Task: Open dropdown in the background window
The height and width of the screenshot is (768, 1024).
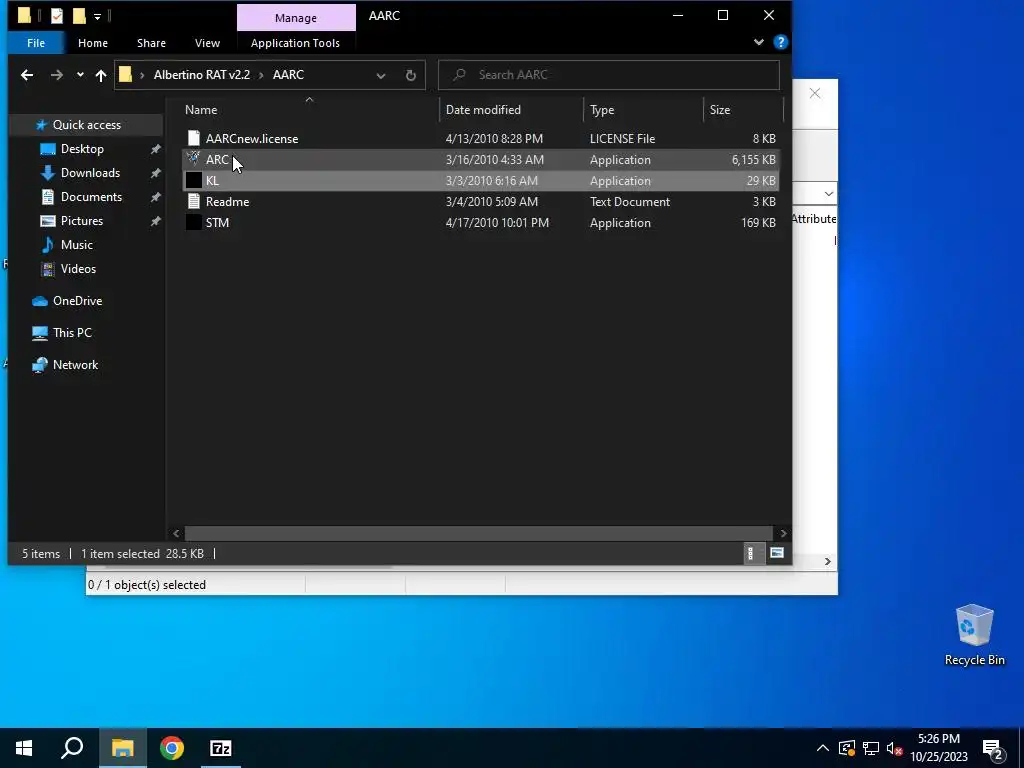Action: pos(828,193)
